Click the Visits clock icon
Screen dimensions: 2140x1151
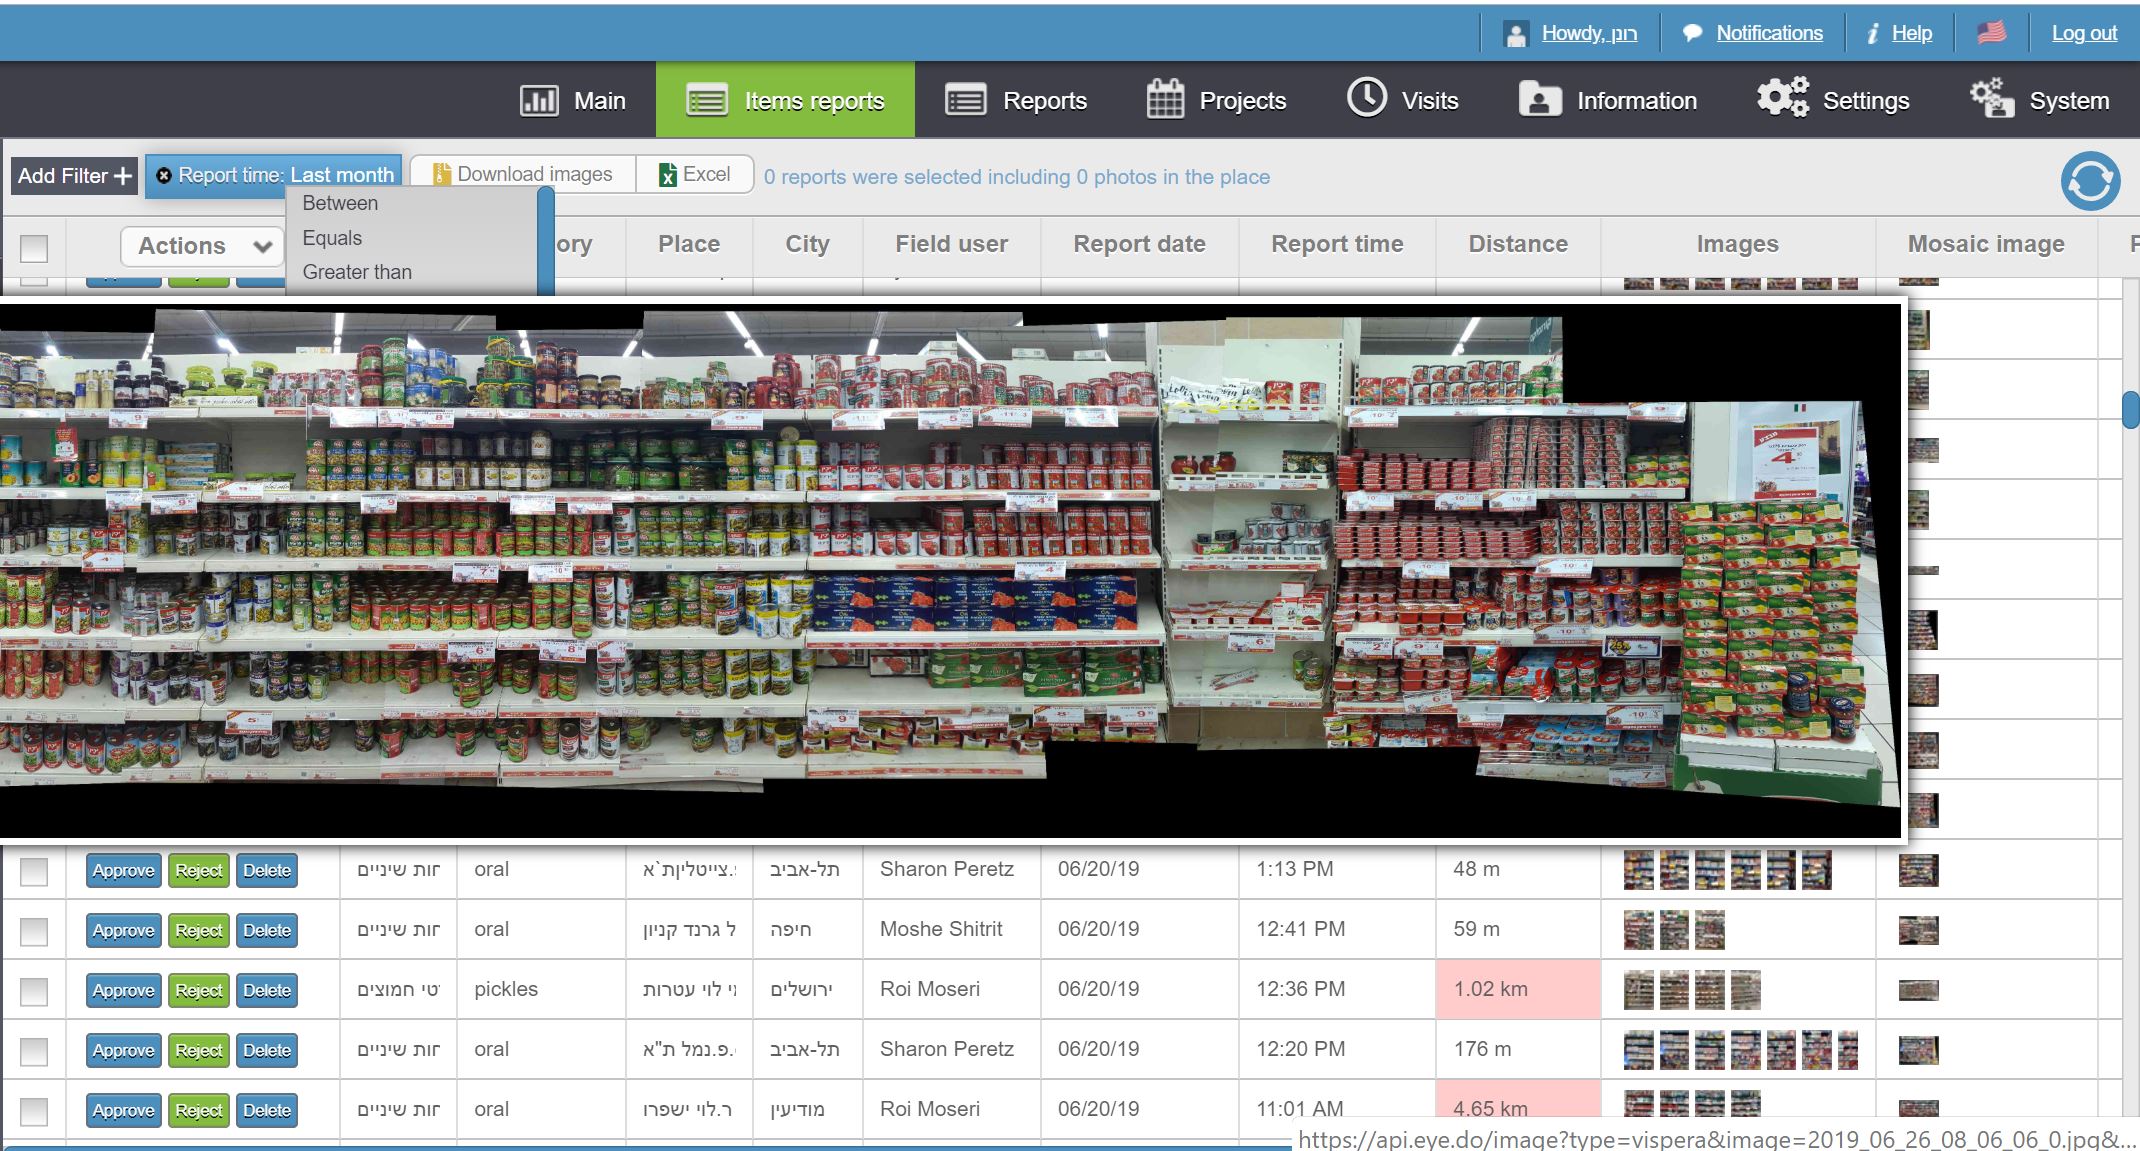[x=1366, y=98]
